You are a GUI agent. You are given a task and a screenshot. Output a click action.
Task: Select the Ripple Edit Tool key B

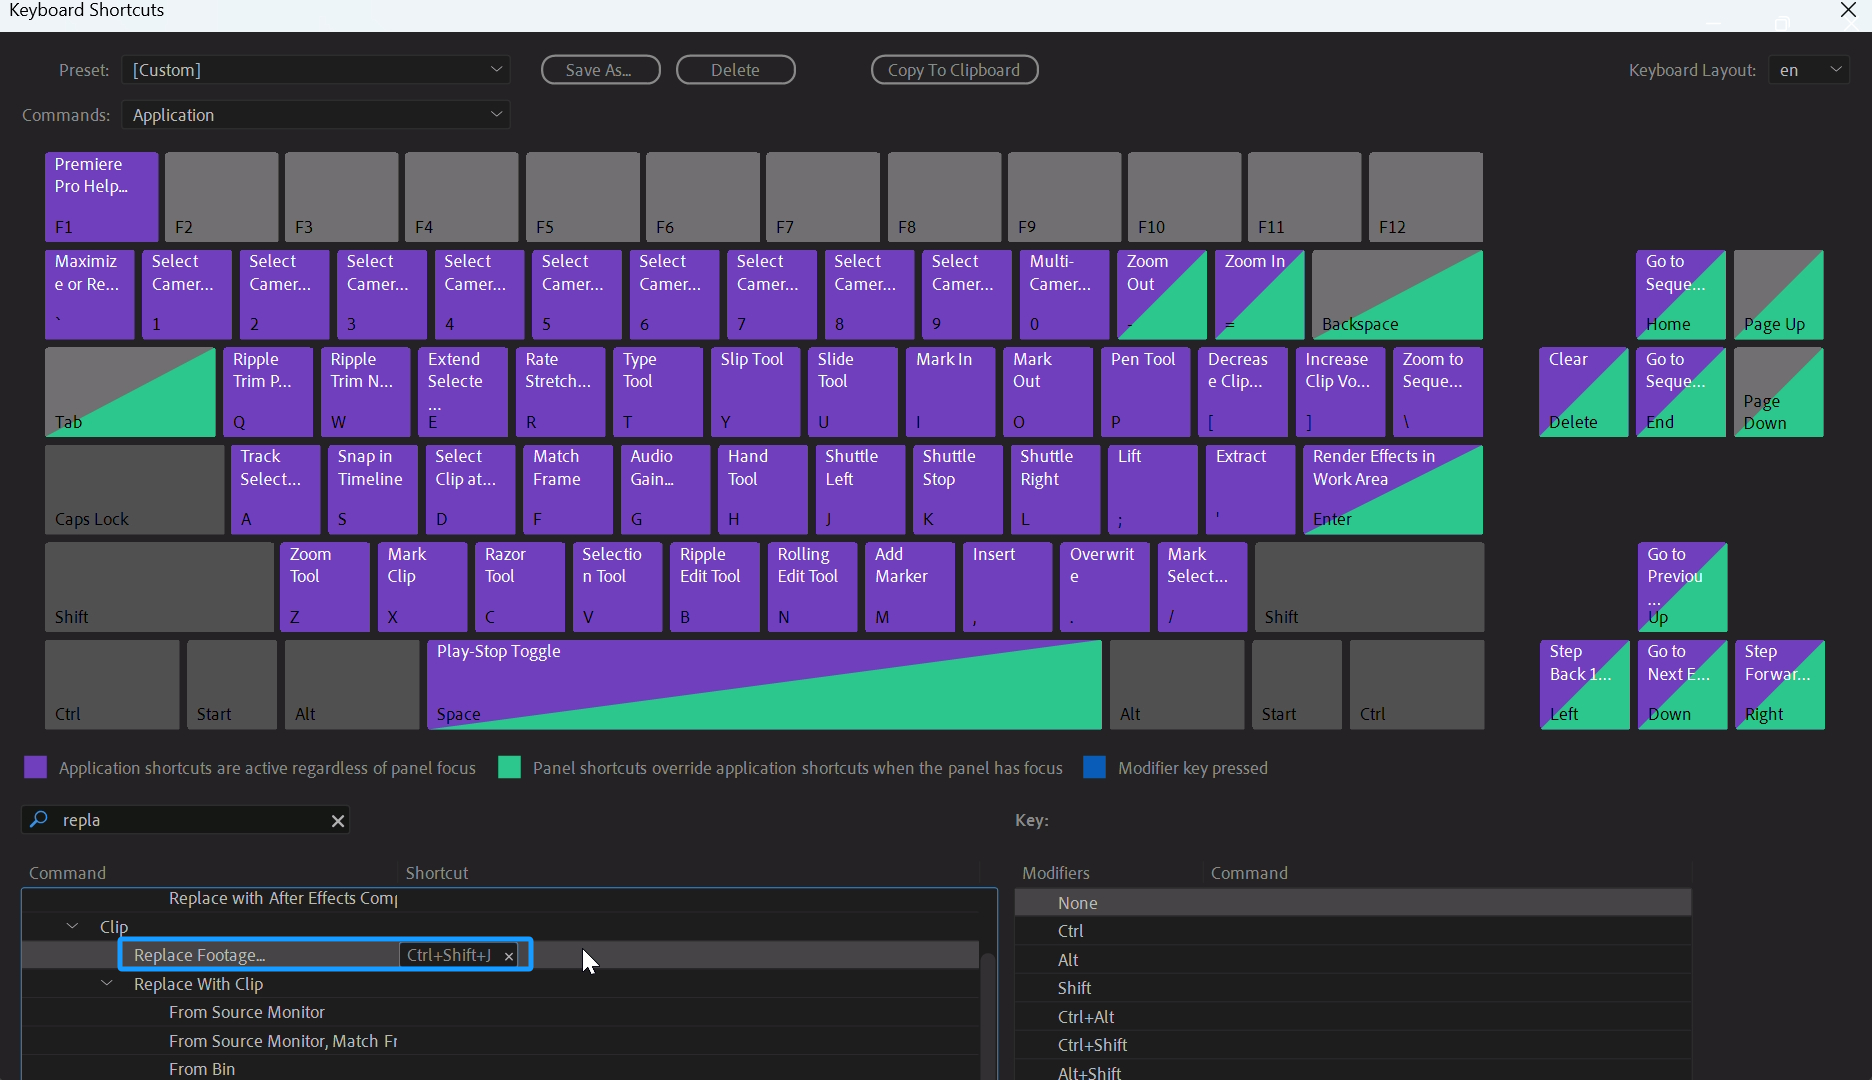click(714, 587)
